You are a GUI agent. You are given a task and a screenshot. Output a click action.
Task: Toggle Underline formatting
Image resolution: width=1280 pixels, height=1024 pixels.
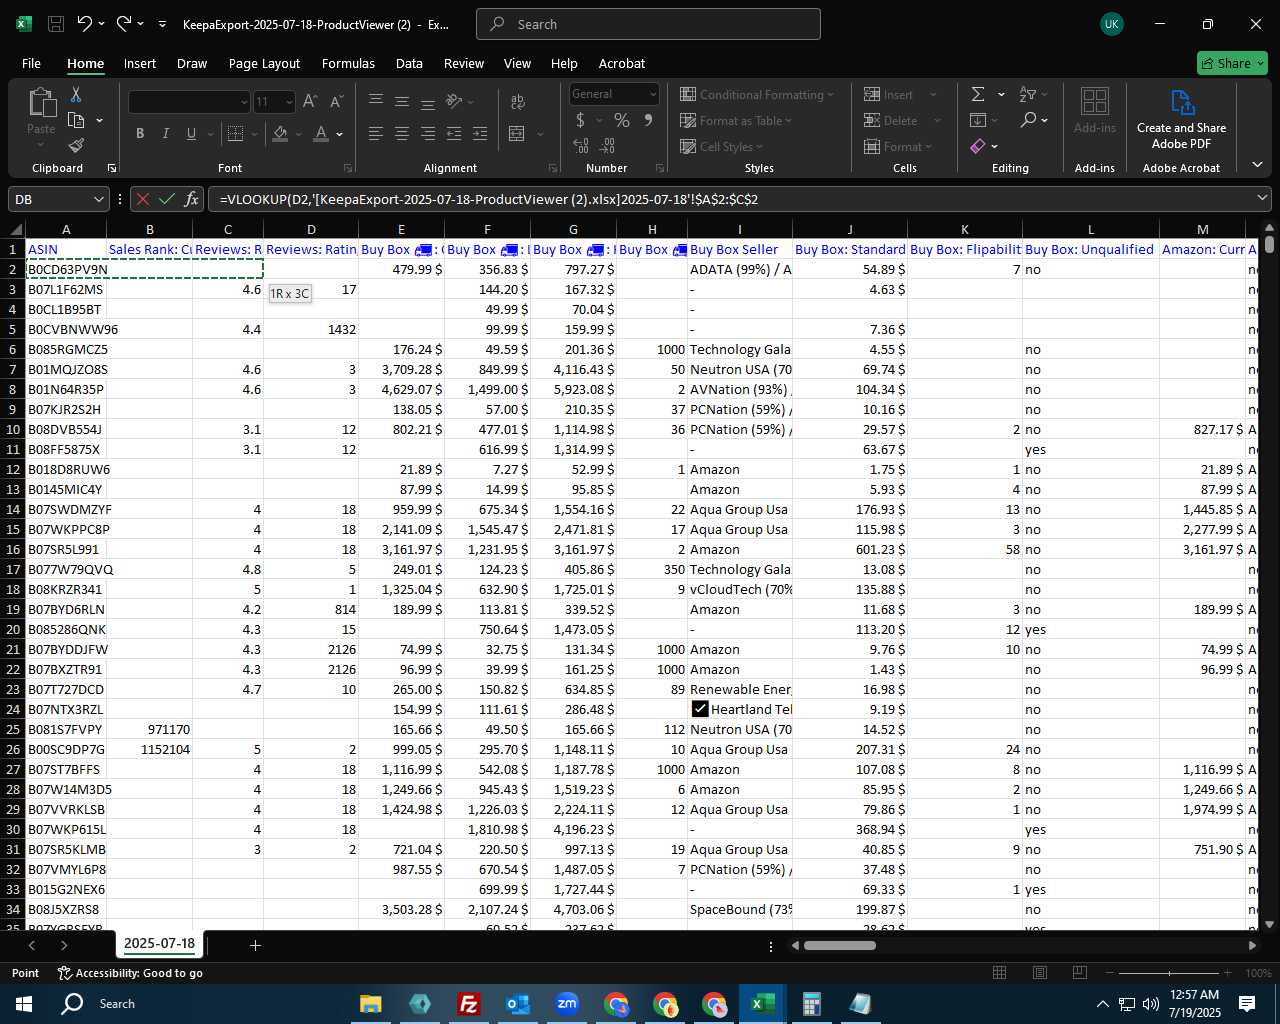[191, 133]
